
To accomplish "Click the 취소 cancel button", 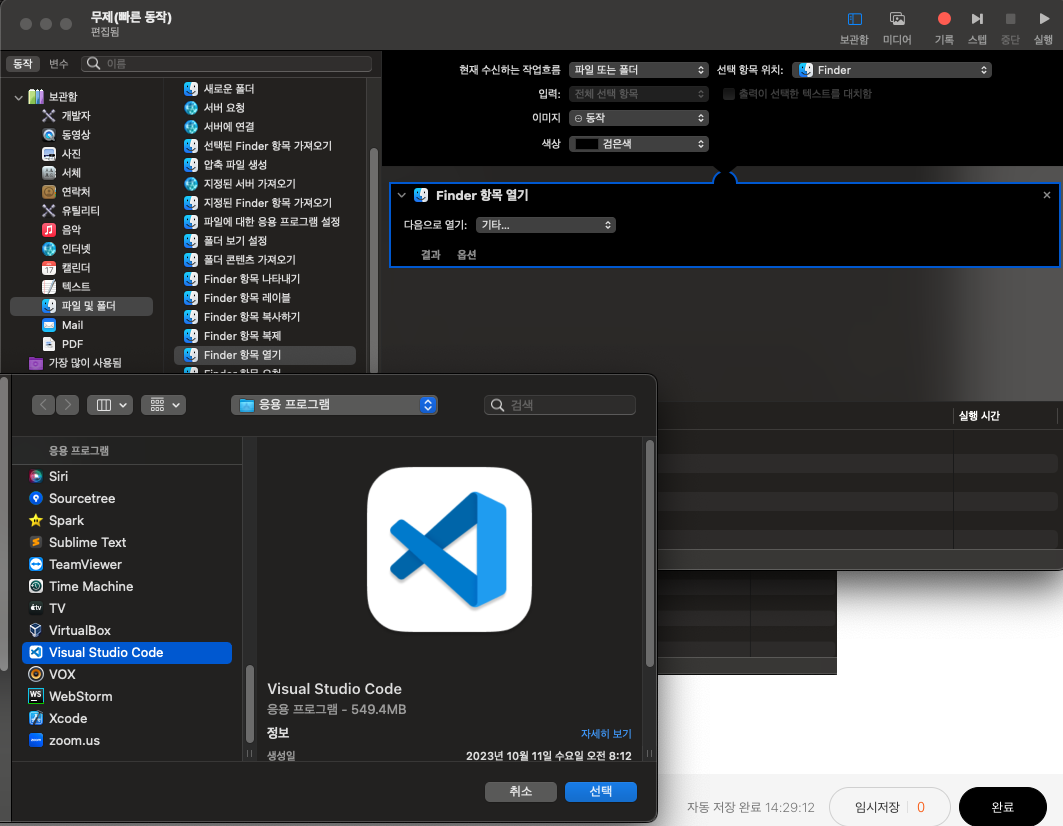I will pos(521,791).
